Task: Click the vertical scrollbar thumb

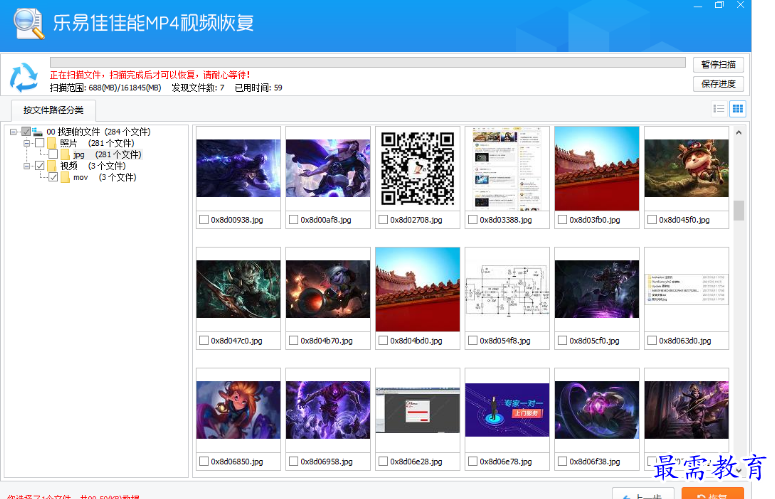Action: click(738, 210)
